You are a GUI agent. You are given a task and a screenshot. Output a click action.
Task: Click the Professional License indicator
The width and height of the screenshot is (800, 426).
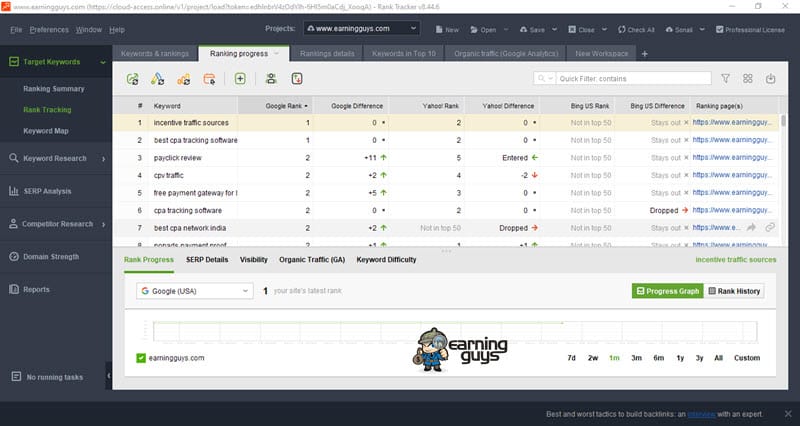[x=750, y=30]
